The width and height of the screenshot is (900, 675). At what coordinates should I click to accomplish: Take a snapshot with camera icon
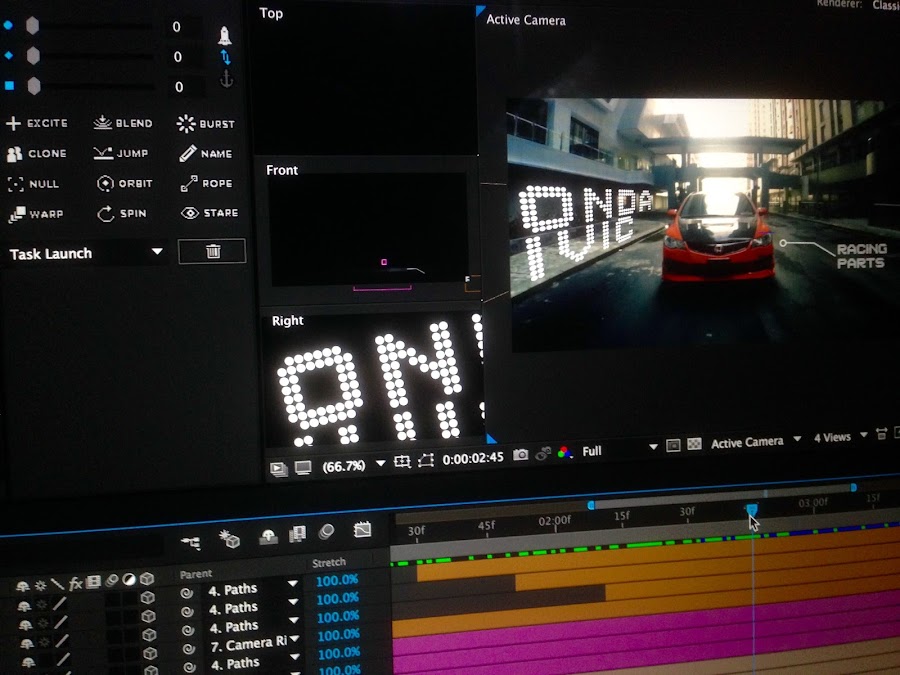(x=521, y=455)
